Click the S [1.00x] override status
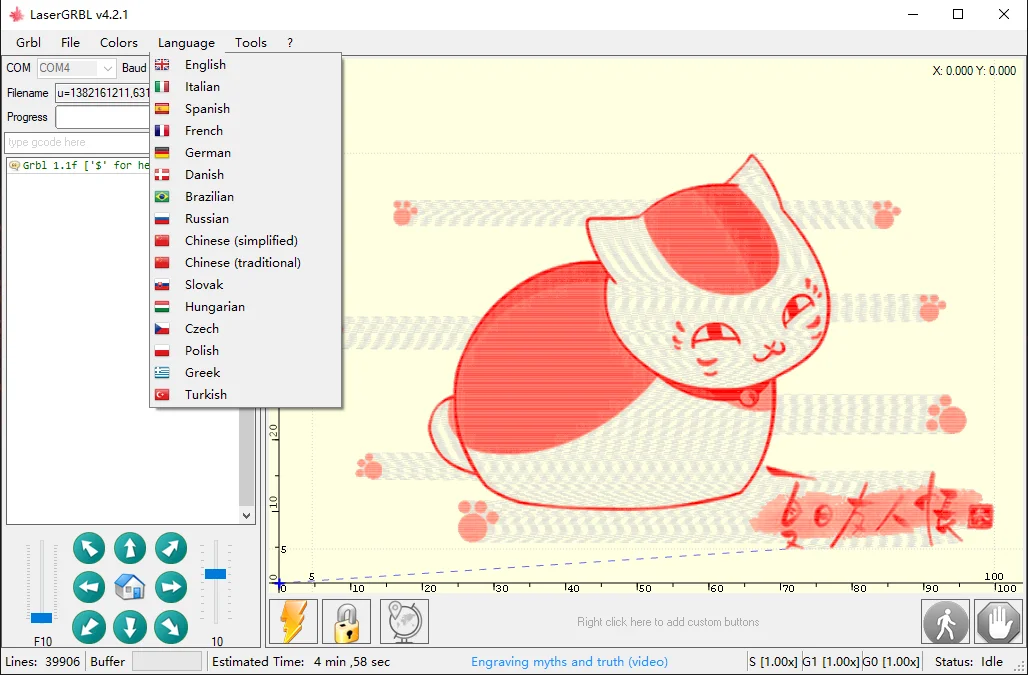Screen dimensions: 1028x675 [x=774, y=662]
